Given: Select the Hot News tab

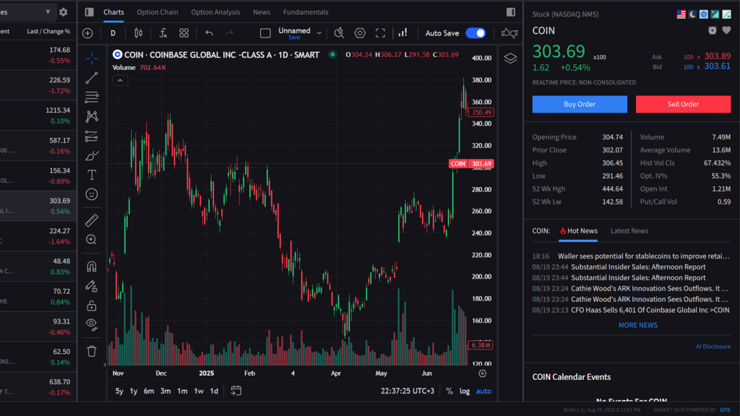Looking at the screenshot, I should pyautogui.click(x=578, y=231).
